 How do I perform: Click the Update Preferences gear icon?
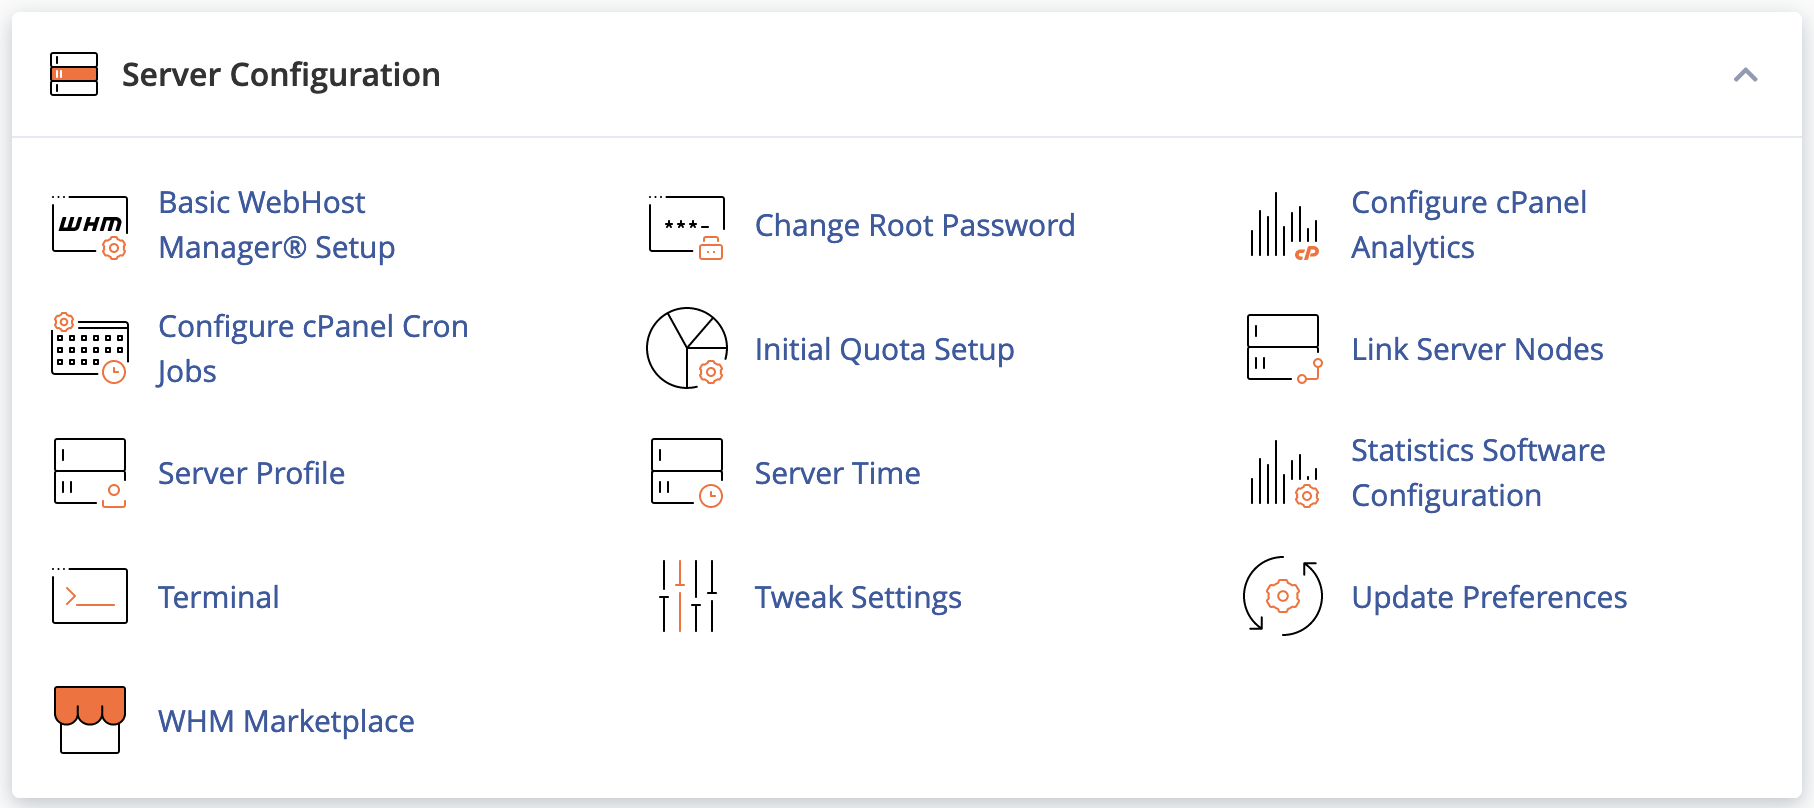click(x=1283, y=597)
